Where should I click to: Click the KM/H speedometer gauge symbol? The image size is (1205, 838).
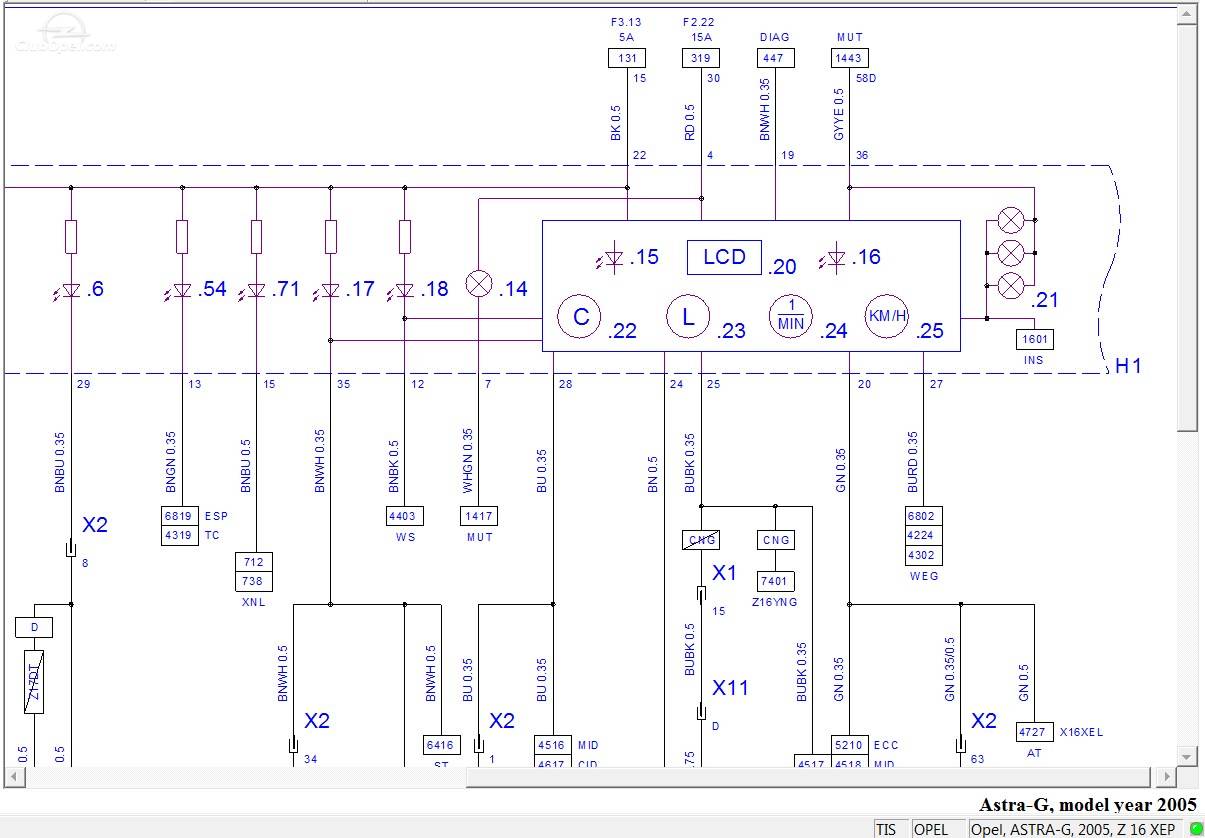pos(887,317)
